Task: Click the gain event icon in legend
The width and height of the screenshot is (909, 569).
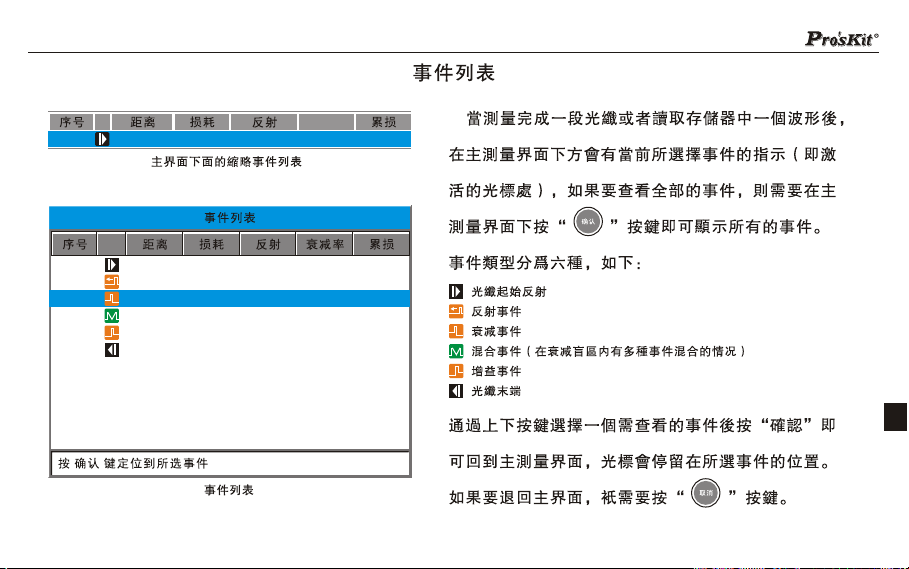Action: 456,371
